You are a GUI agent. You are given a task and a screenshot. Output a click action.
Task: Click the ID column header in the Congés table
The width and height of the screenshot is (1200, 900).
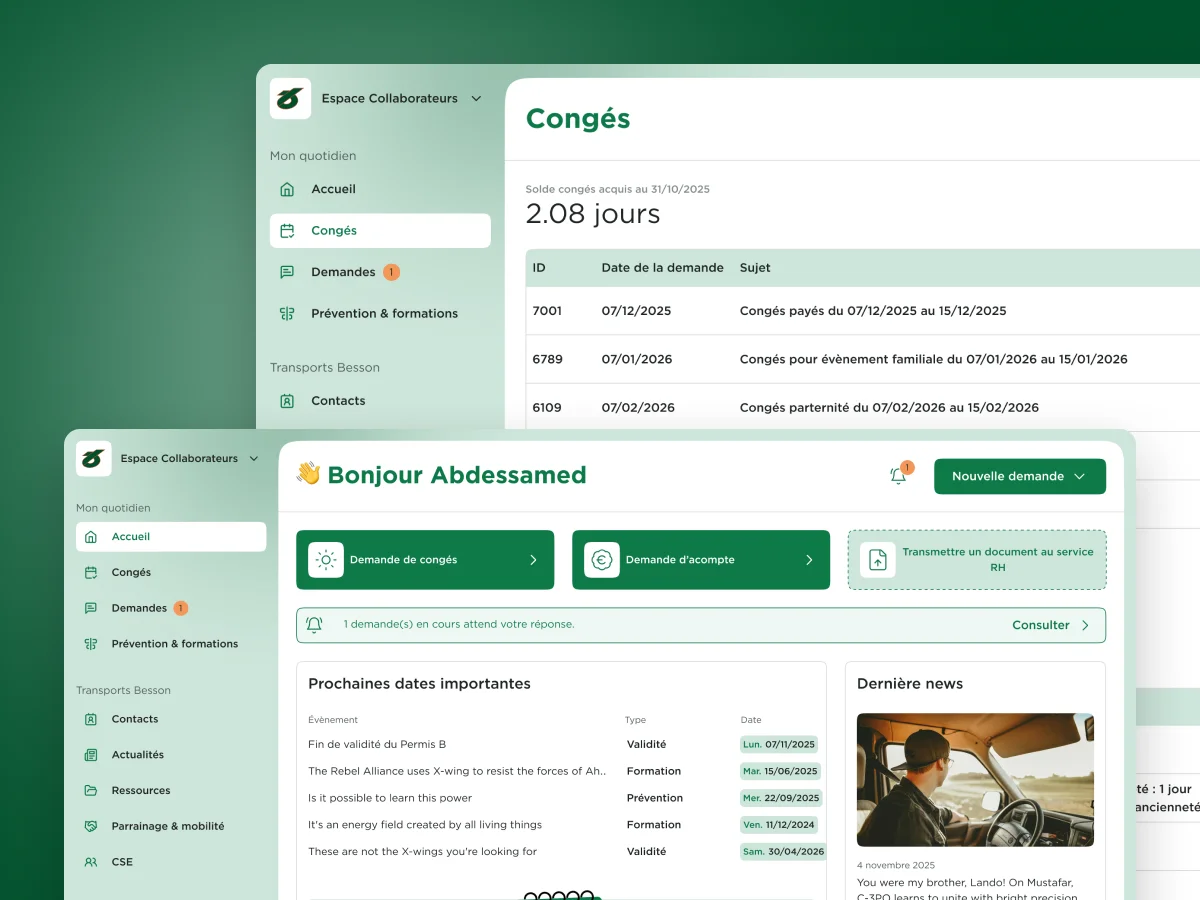(x=539, y=268)
